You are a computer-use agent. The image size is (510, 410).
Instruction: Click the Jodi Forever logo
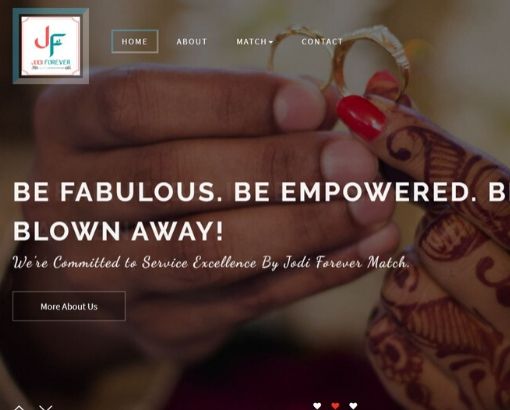coord(51,46)
